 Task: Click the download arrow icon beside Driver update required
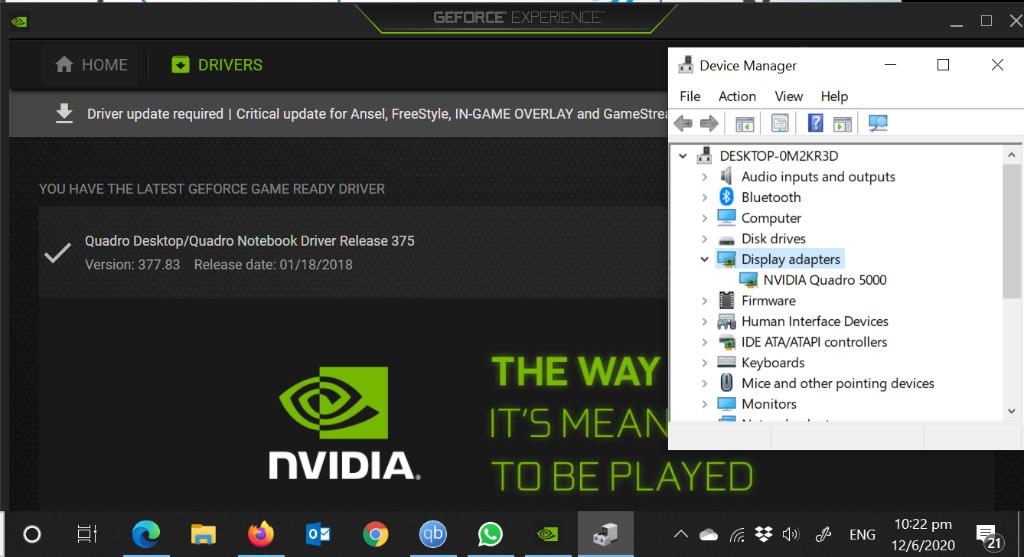coord(64,114)
